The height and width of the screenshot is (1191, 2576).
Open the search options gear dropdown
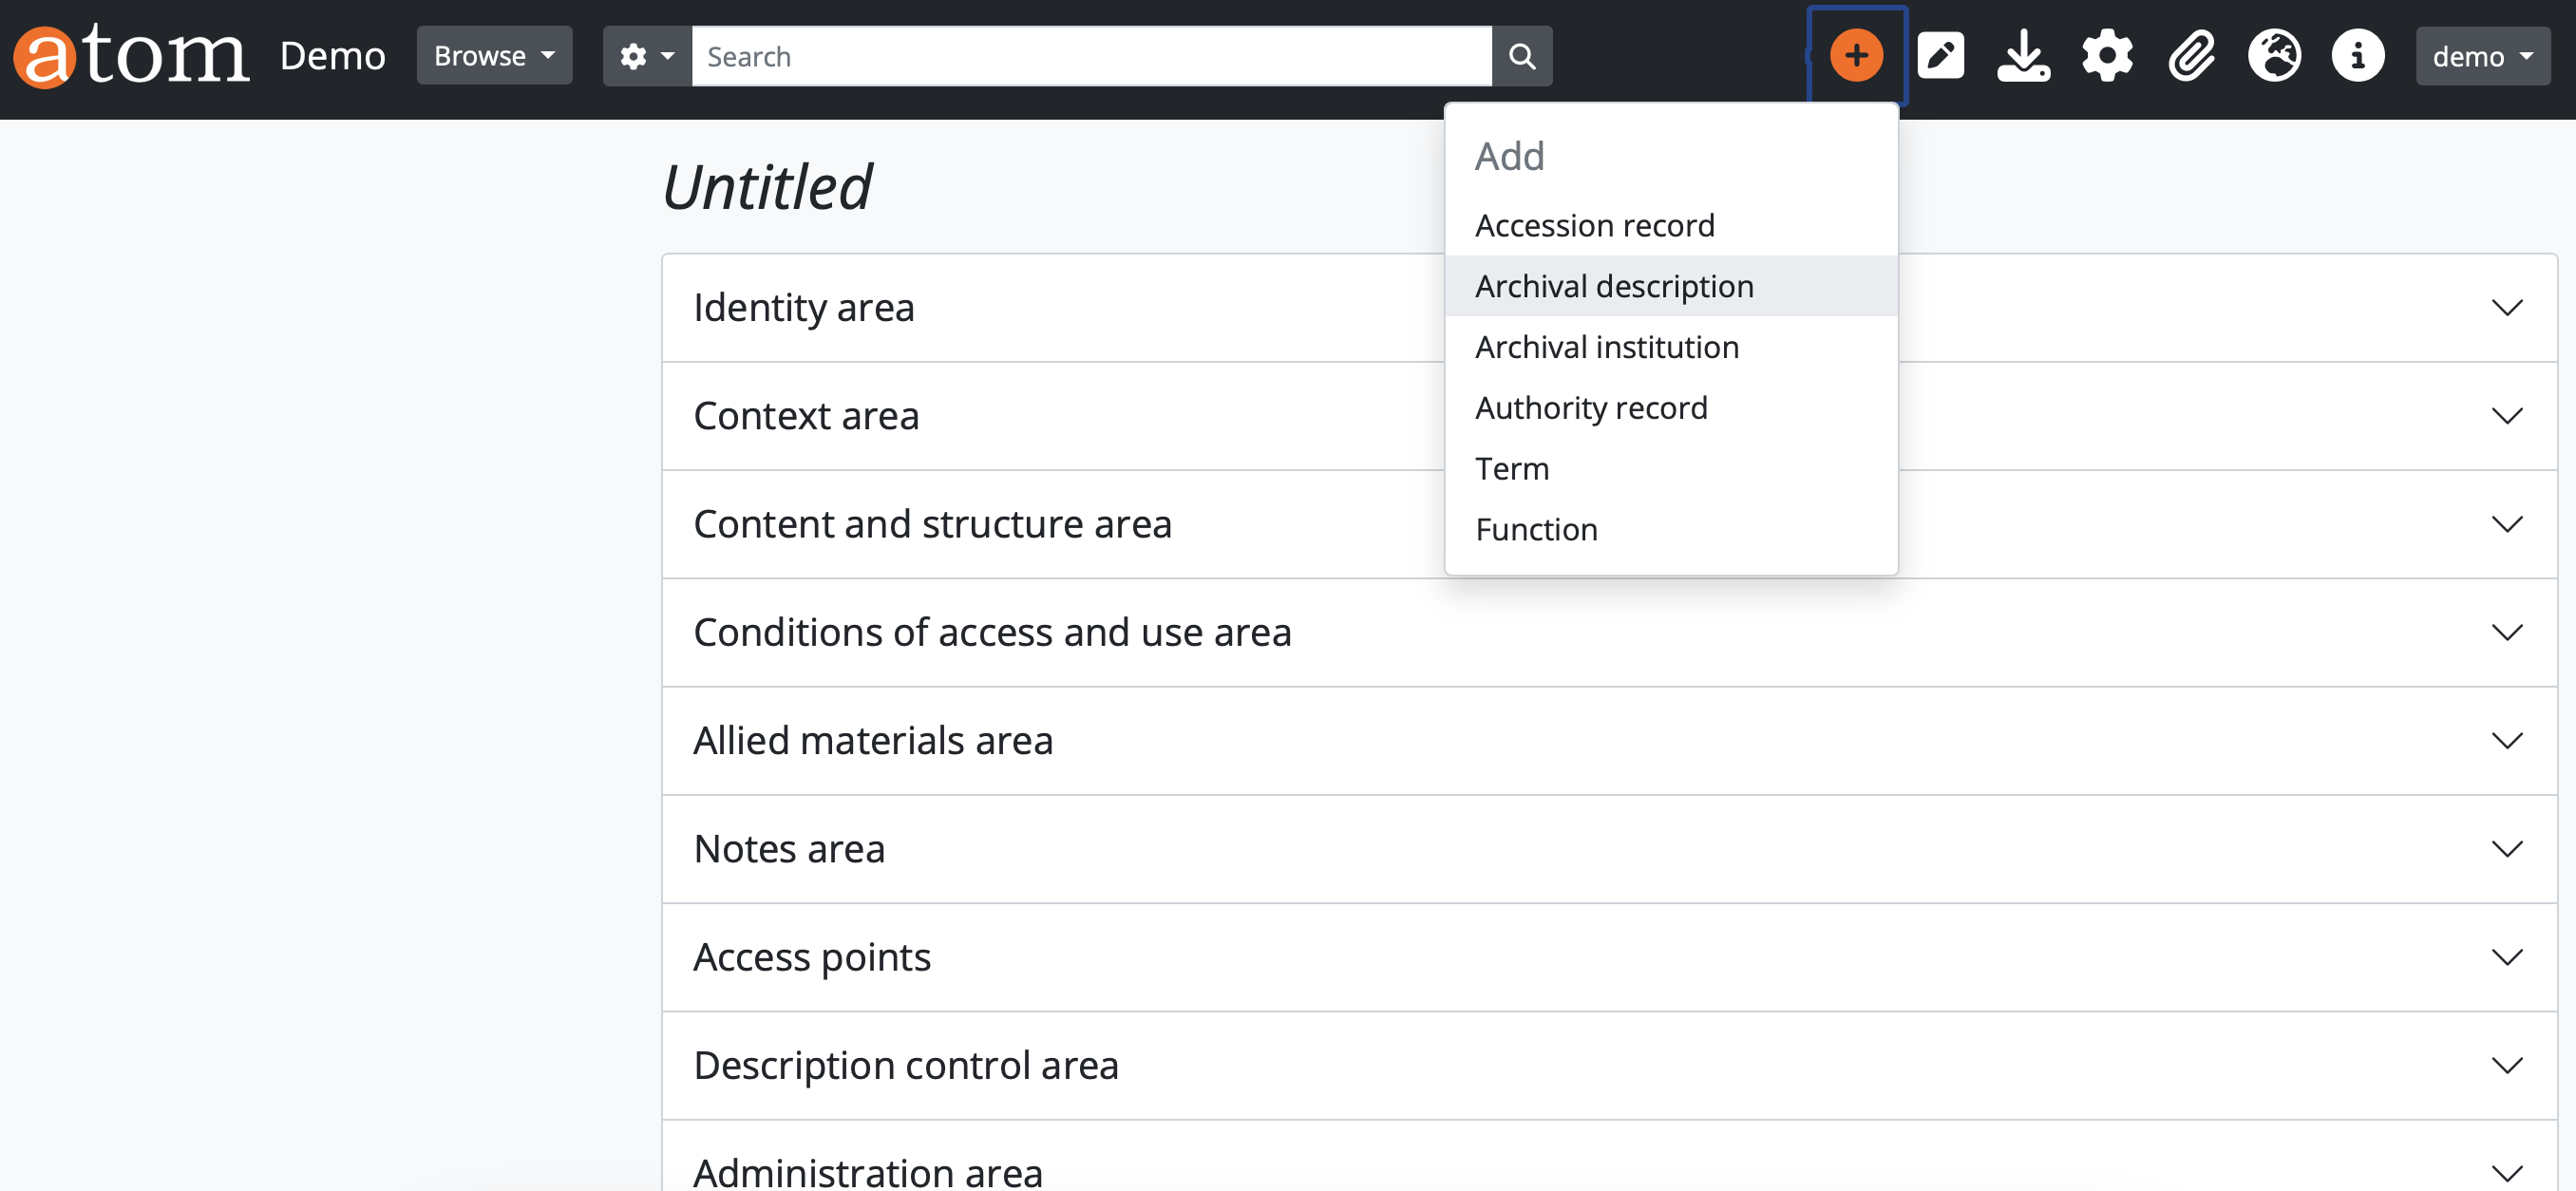point(647,56)
